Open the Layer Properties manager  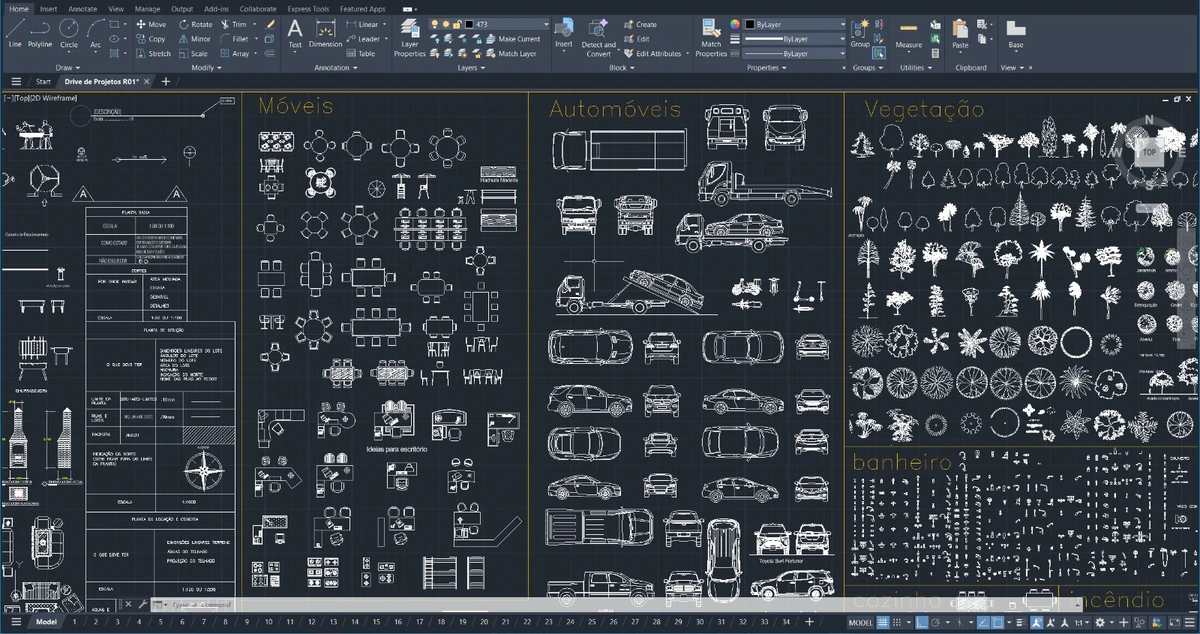410,36
